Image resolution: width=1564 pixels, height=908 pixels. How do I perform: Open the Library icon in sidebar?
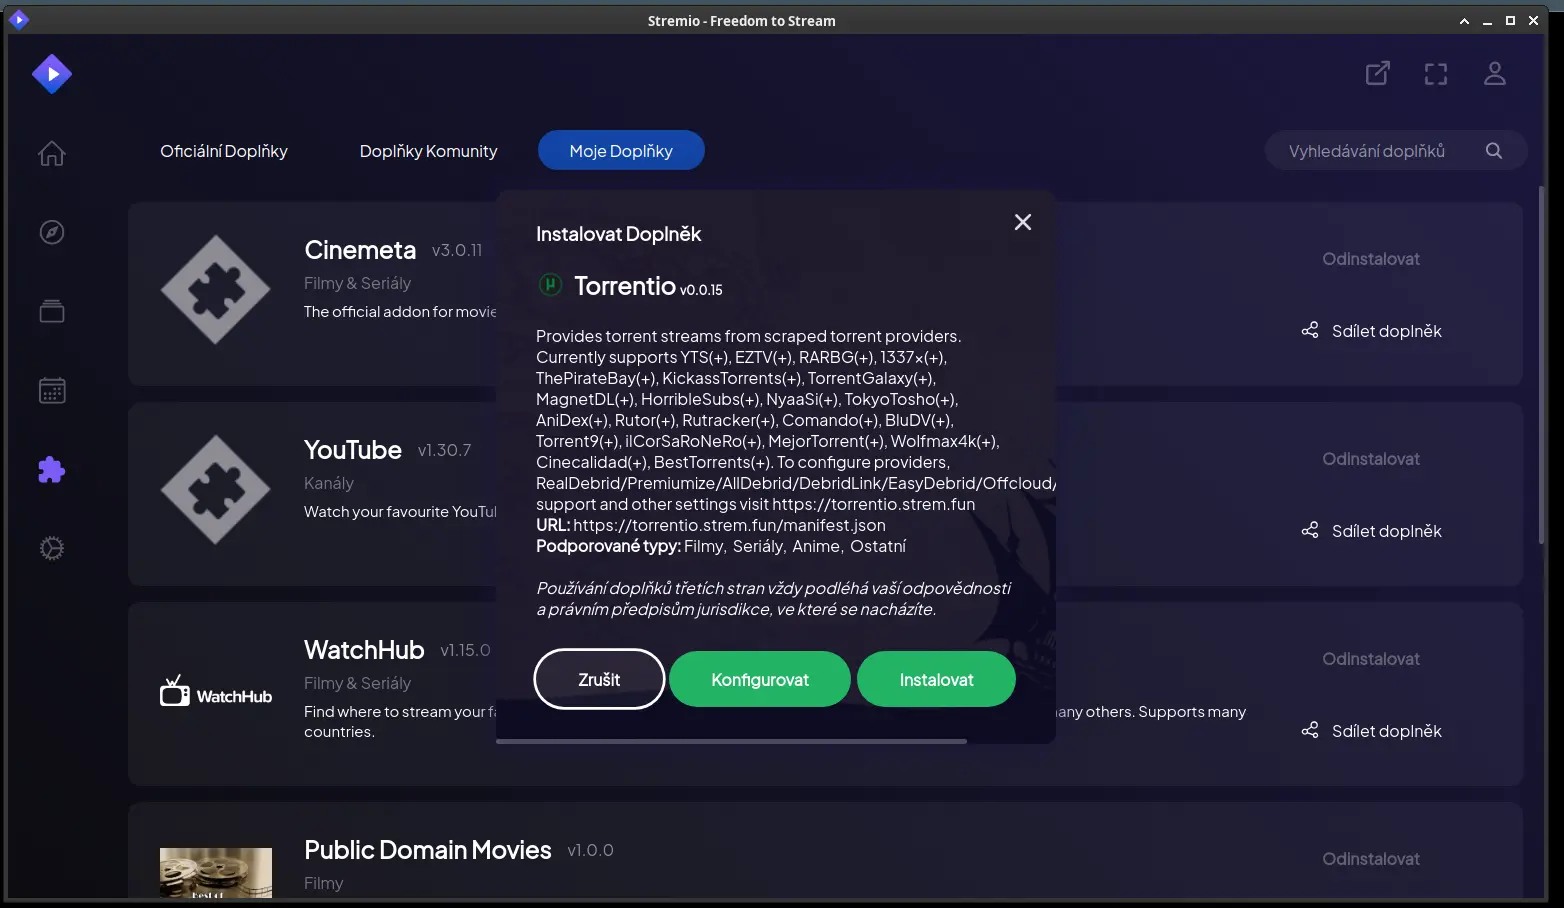52,311
